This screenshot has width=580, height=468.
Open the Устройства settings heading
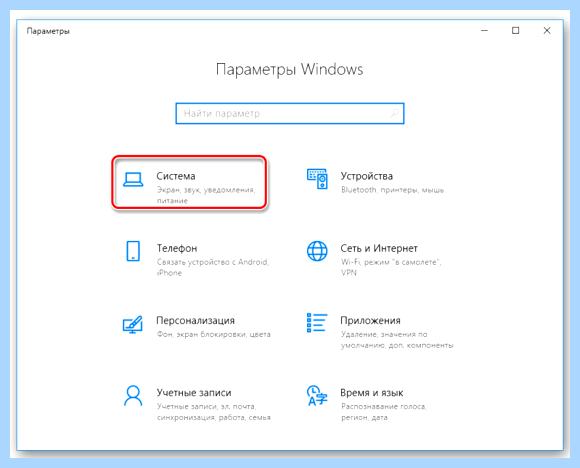point(367,176)
